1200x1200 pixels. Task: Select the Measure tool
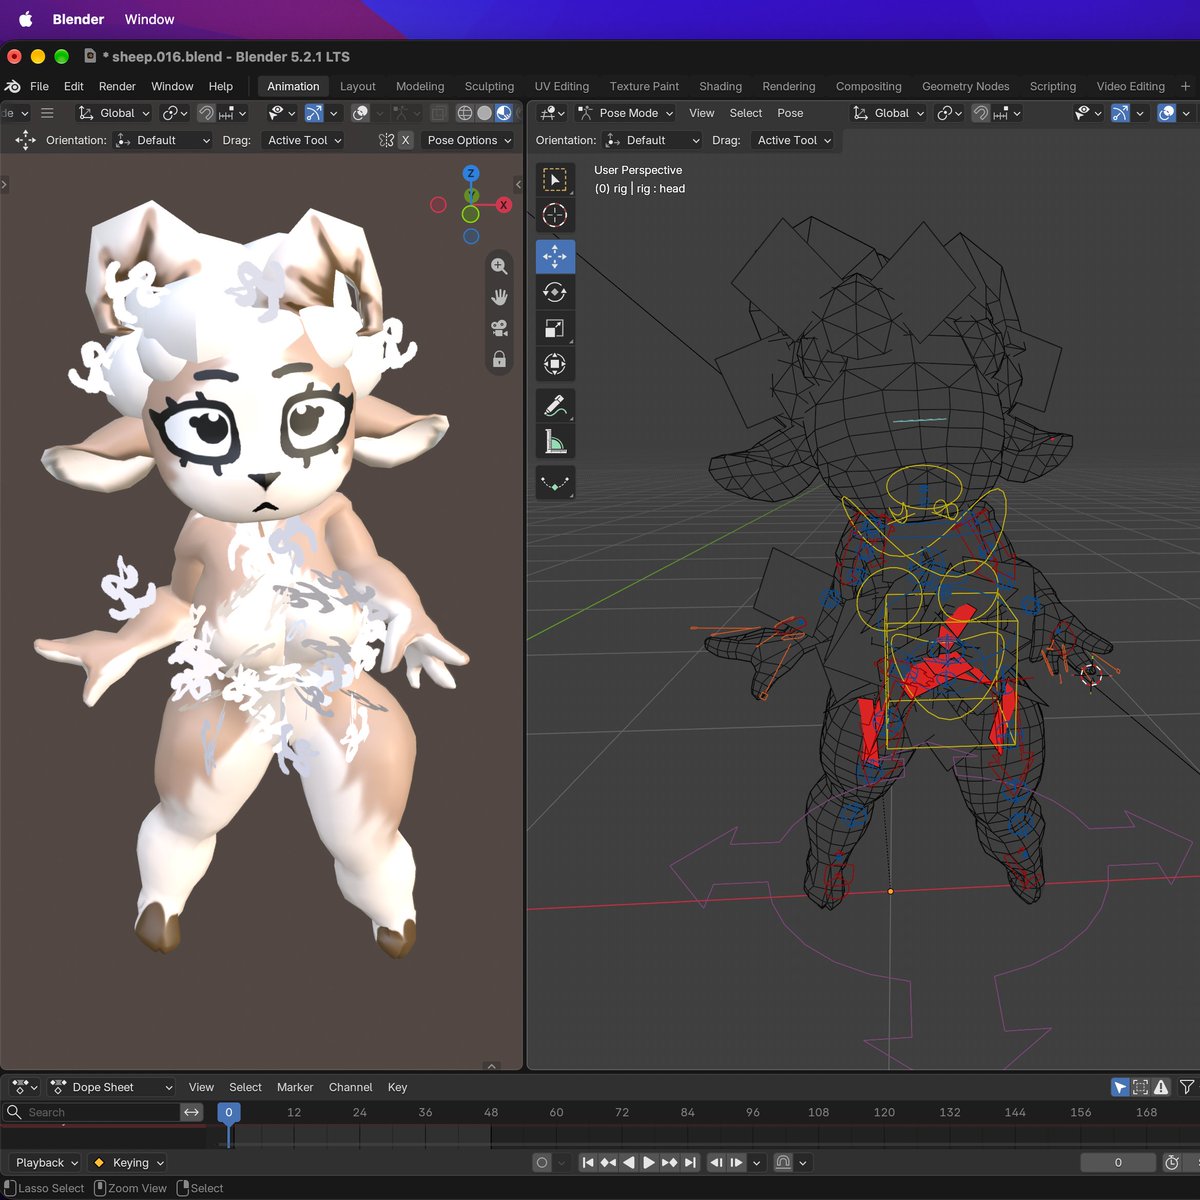pos(555,441)
